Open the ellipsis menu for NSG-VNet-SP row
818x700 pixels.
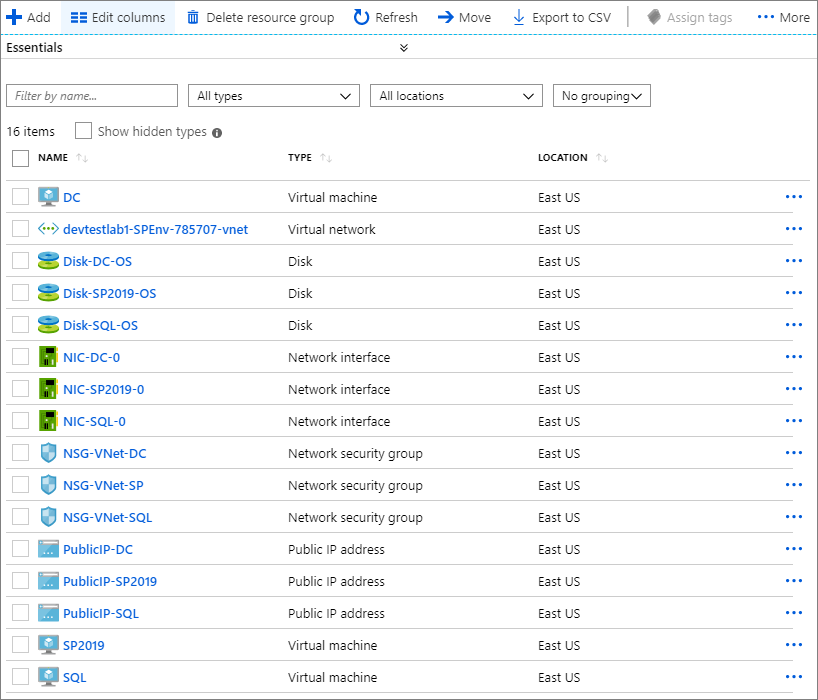(x=793, y=485)
